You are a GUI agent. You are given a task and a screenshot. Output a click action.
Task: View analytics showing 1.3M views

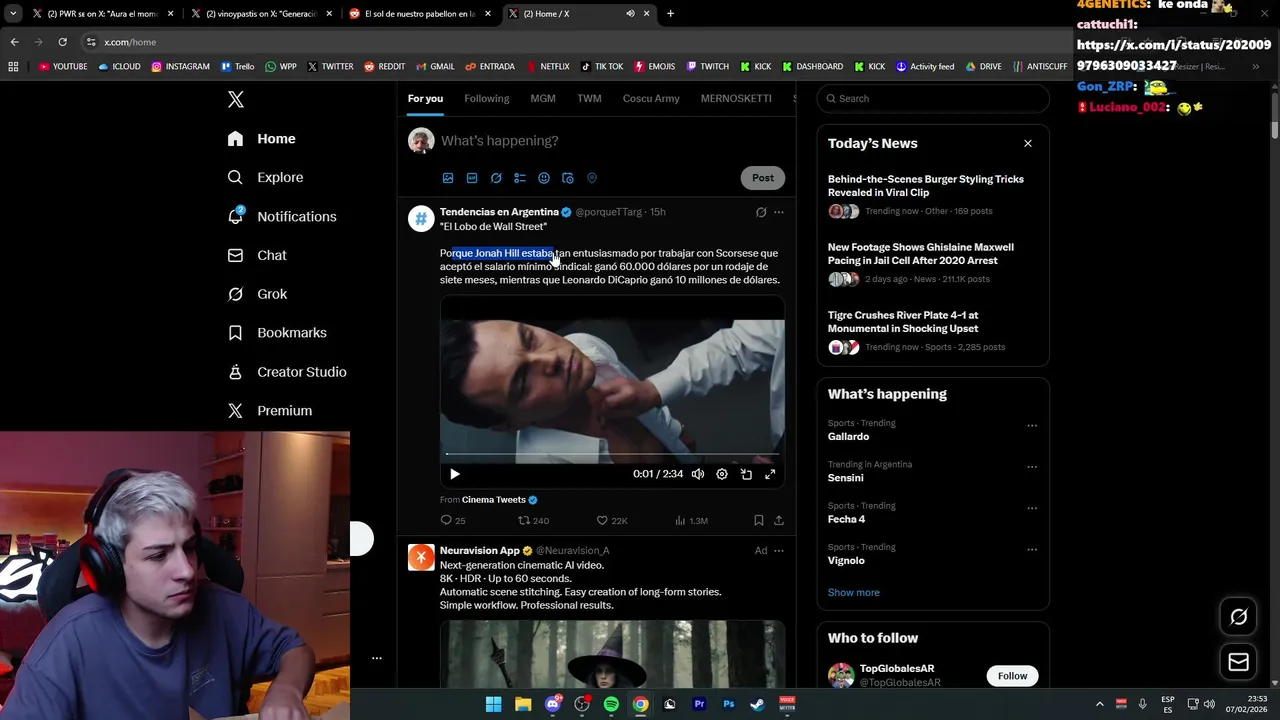tap(691, 521)
